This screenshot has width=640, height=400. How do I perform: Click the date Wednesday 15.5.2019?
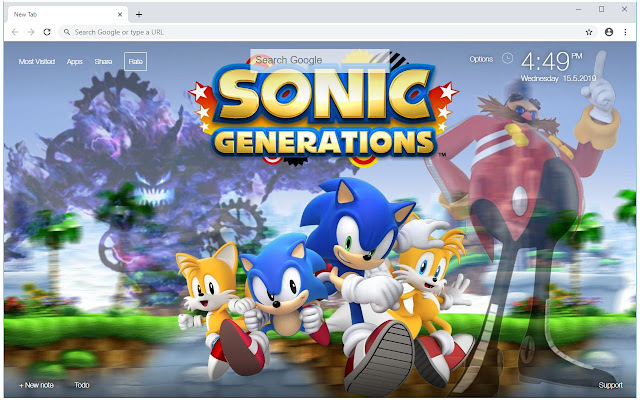[x=558, y=78]
